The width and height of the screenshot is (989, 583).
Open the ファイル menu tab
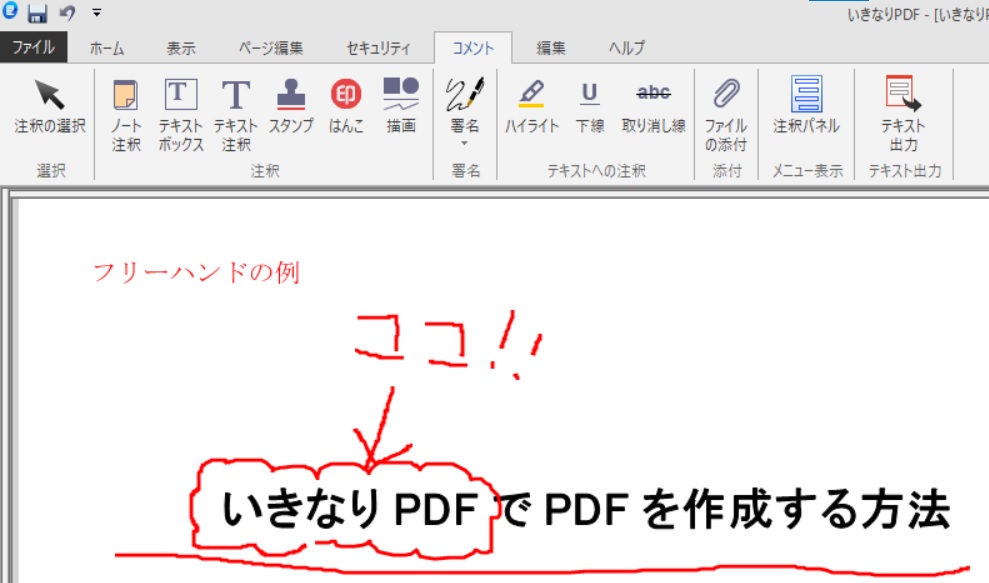pos(33,47)
